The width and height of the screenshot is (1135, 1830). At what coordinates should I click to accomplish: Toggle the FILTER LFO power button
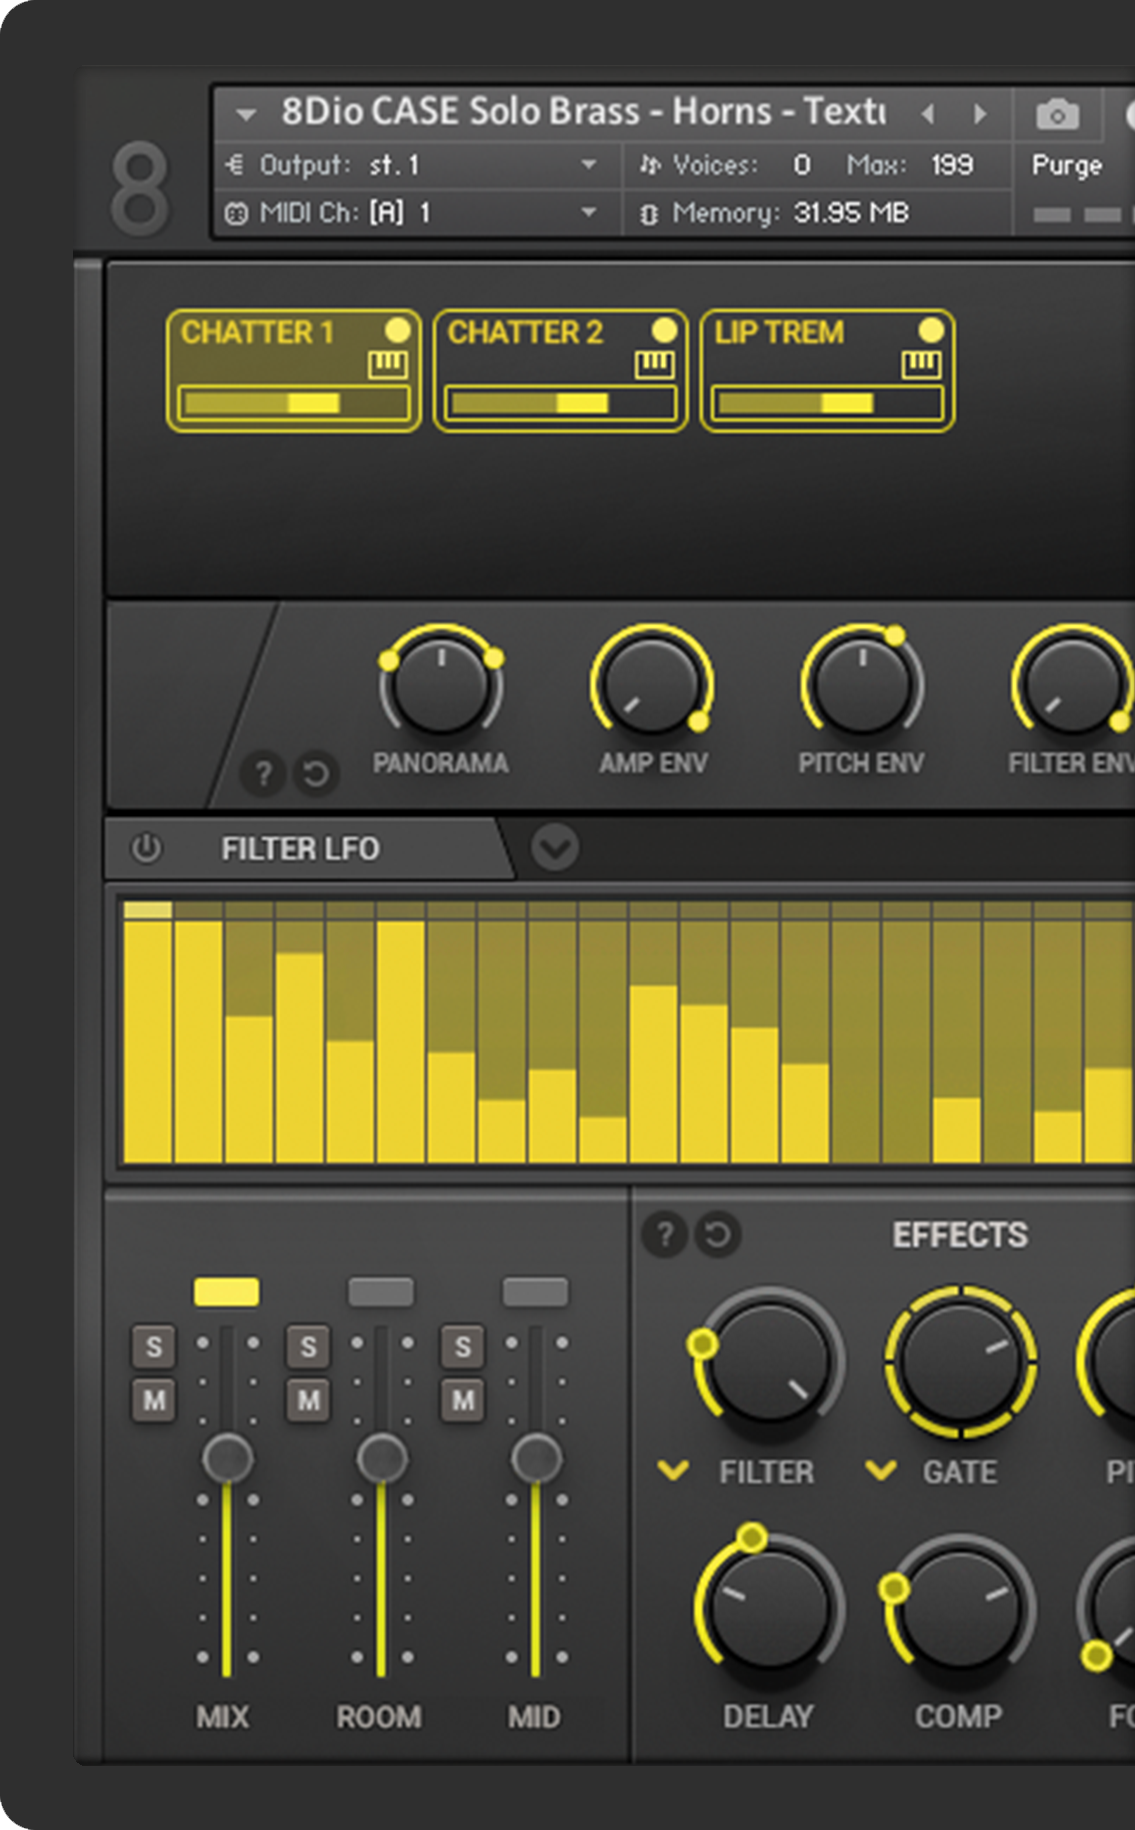pos(146,849)
